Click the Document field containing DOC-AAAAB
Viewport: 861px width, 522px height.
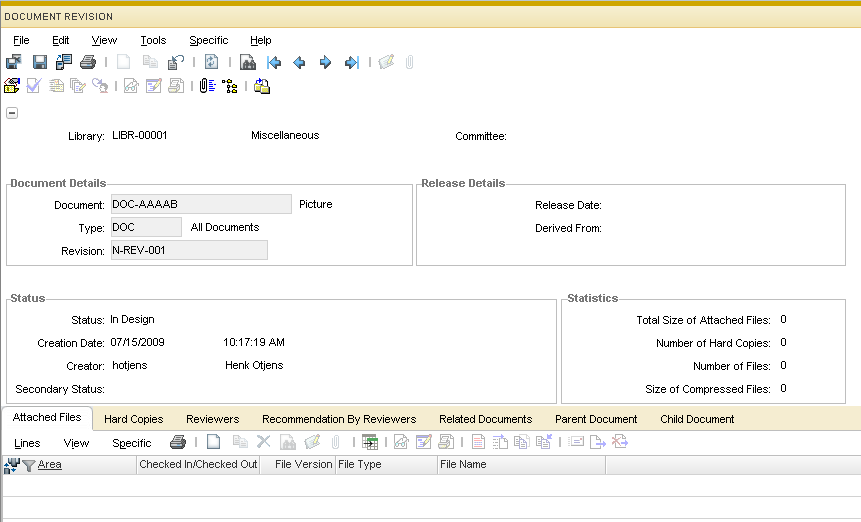click(x=200, y=204)
